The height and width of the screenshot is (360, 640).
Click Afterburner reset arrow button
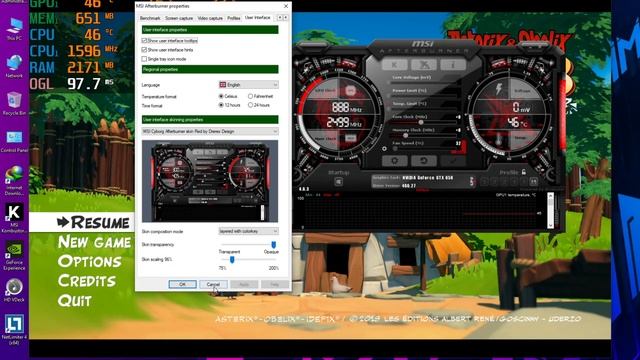[x=424, y=160]
